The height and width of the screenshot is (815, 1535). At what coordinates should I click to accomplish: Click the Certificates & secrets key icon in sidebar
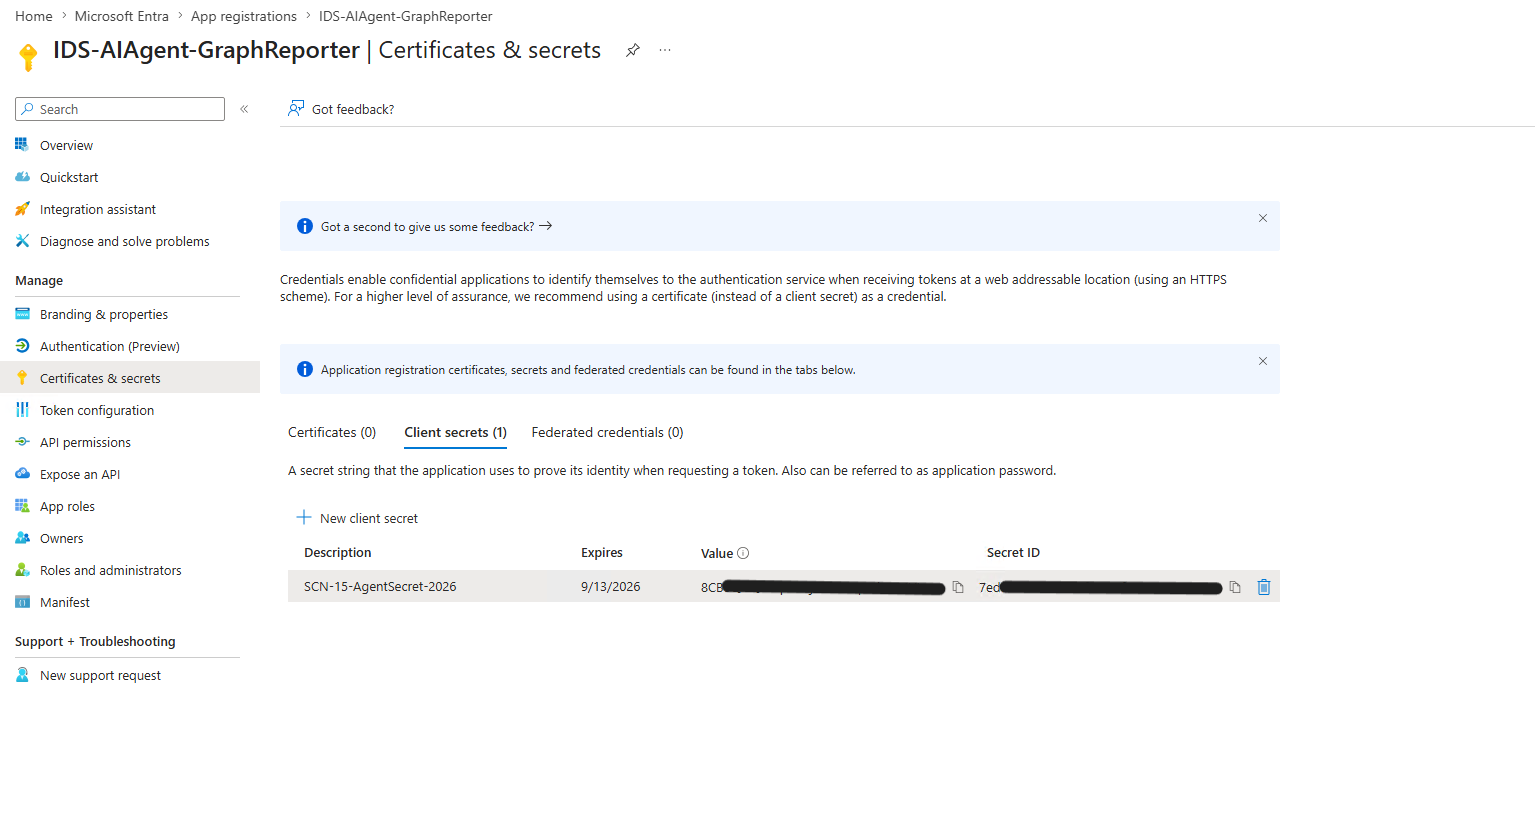pyautogui.click(x=22, y=378)
